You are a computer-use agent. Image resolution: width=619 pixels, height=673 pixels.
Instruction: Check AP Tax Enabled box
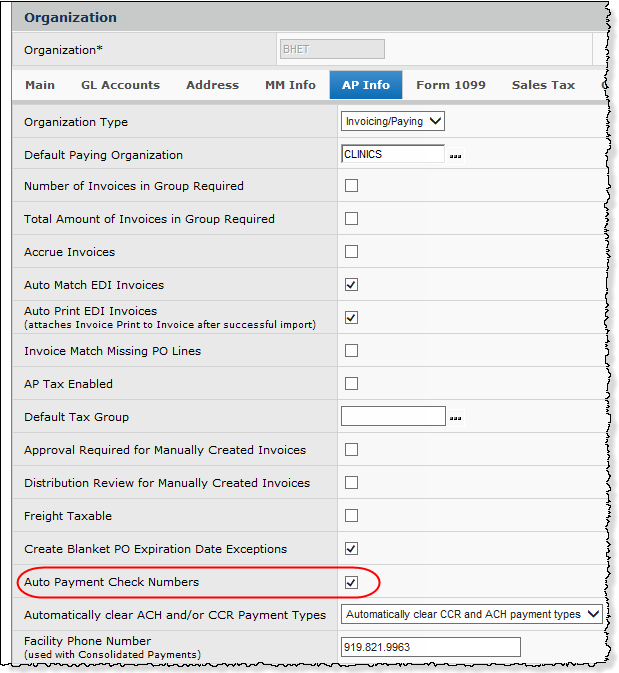tap(351, 383)
